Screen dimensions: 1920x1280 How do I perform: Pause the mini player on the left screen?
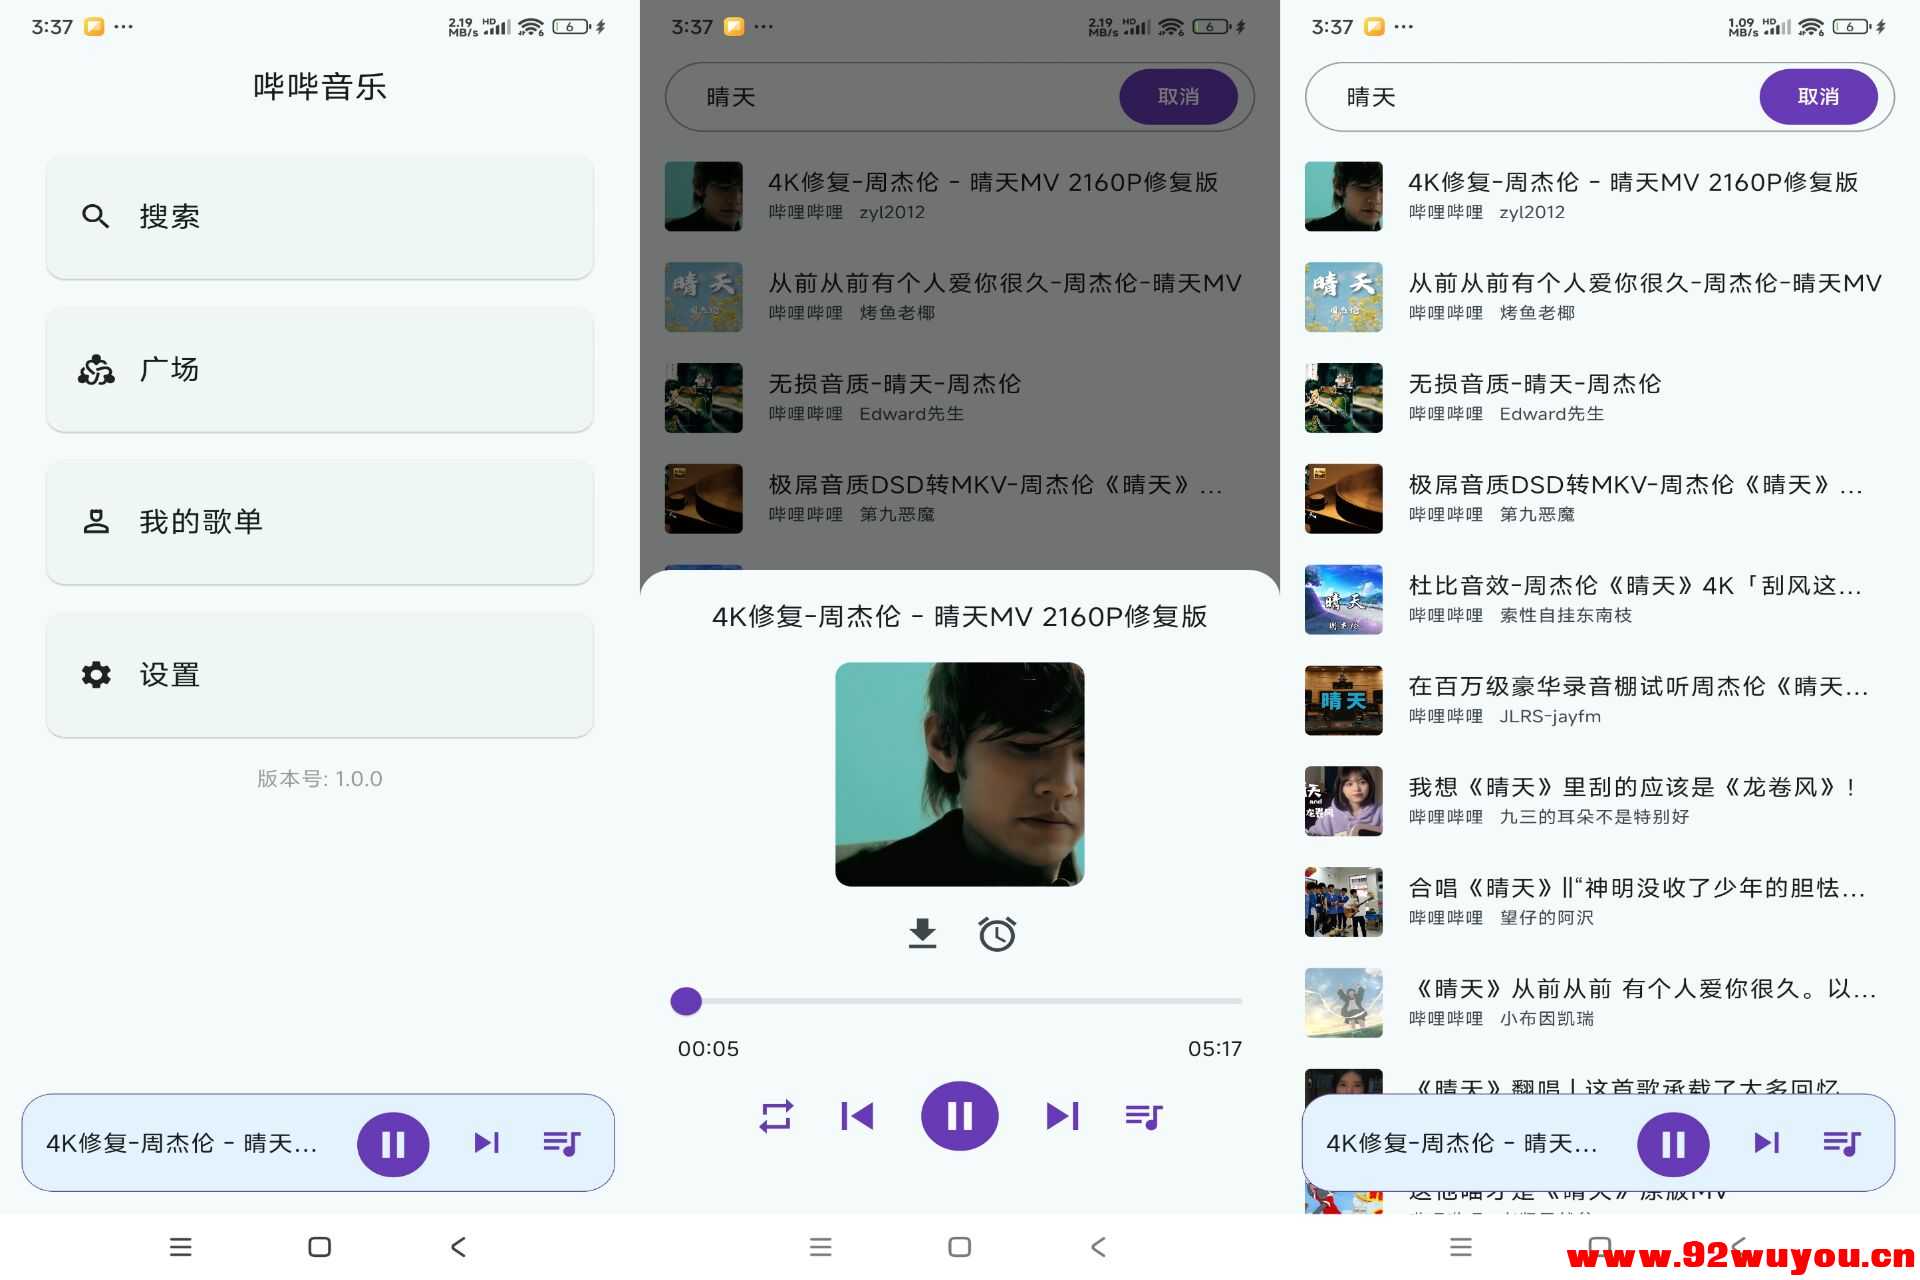coord(394,1143)
